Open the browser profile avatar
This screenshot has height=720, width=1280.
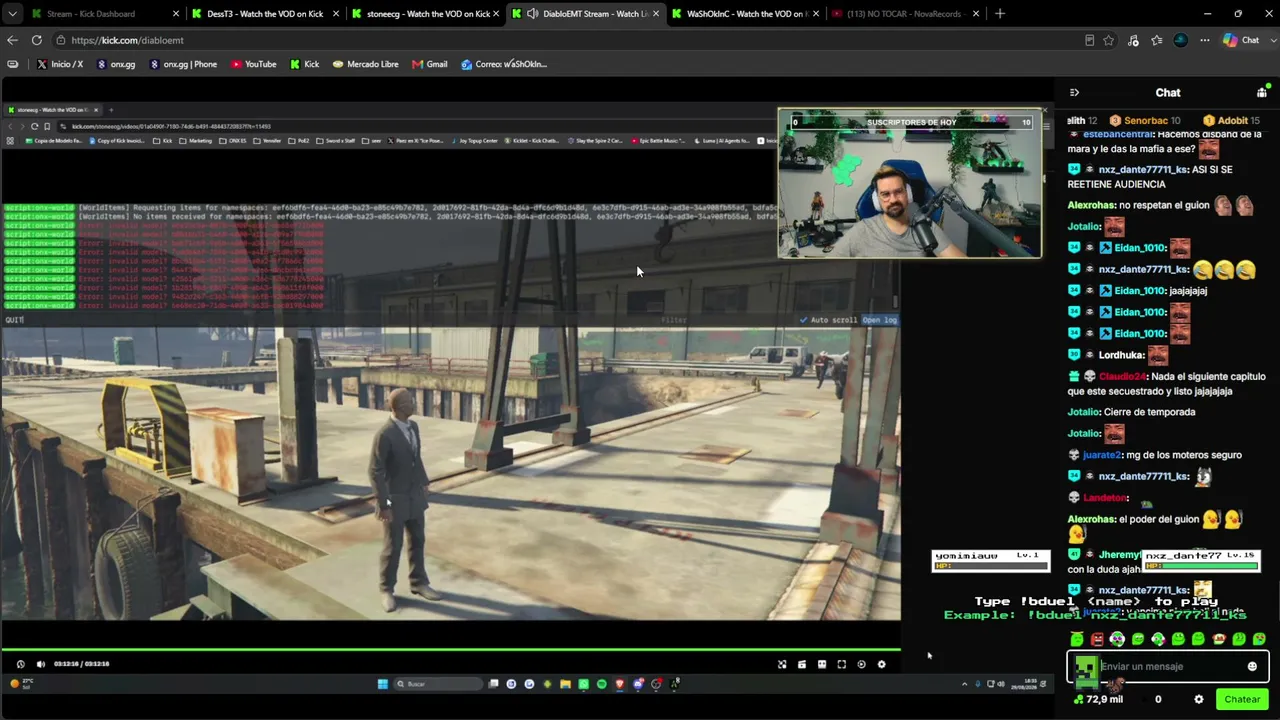[1181, 40]
